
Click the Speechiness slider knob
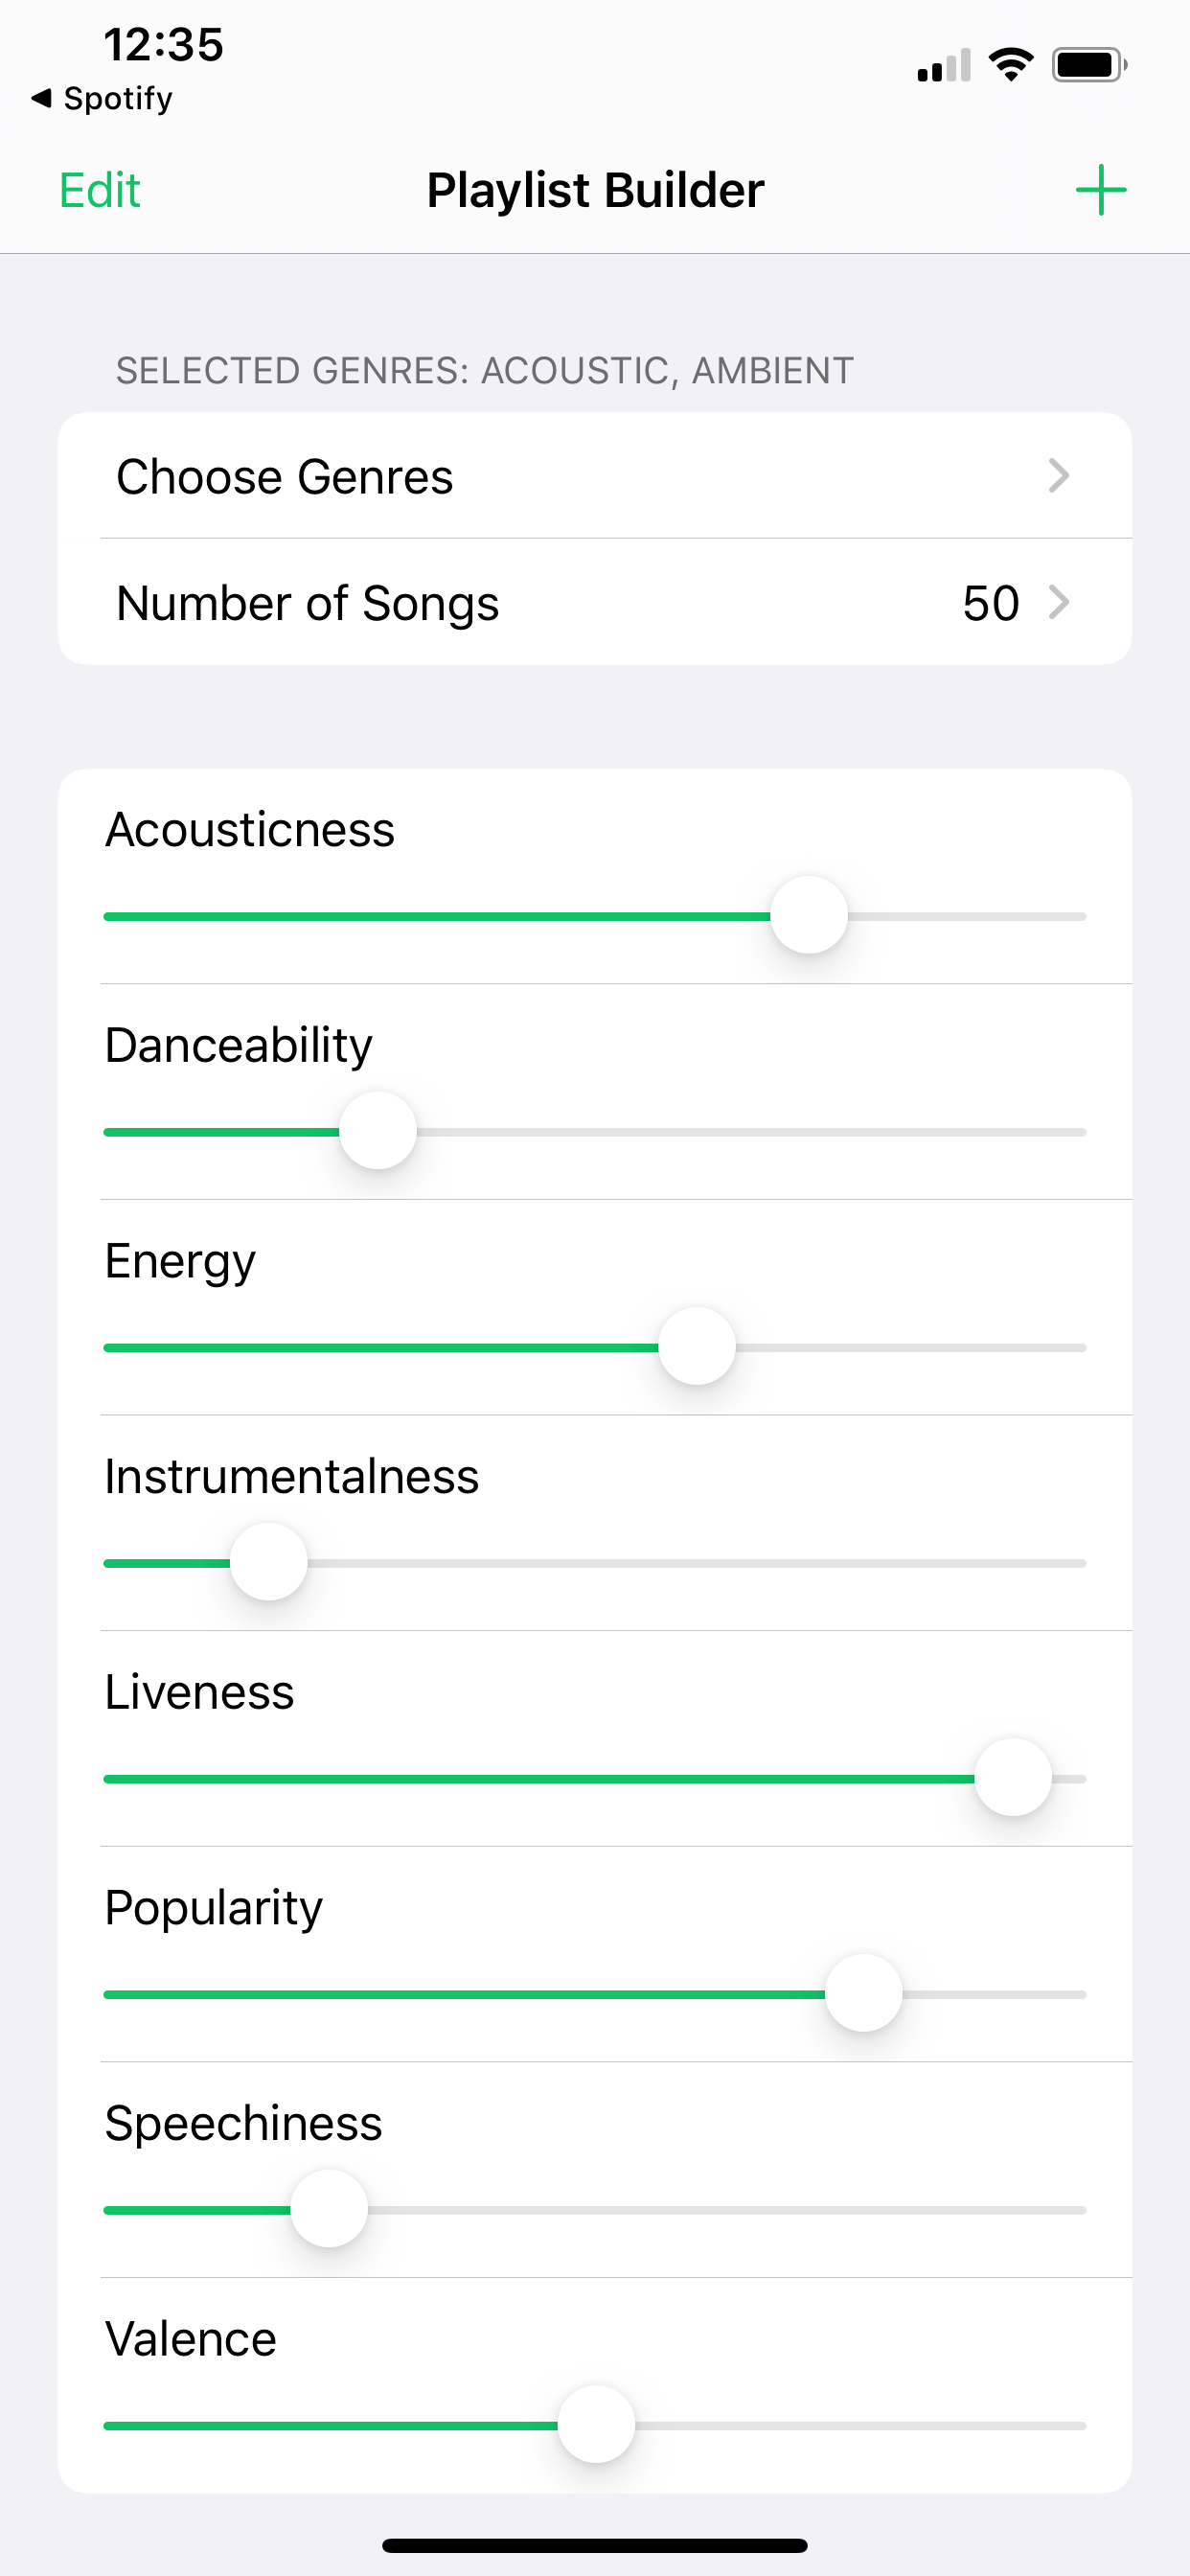pos(329,2209)
